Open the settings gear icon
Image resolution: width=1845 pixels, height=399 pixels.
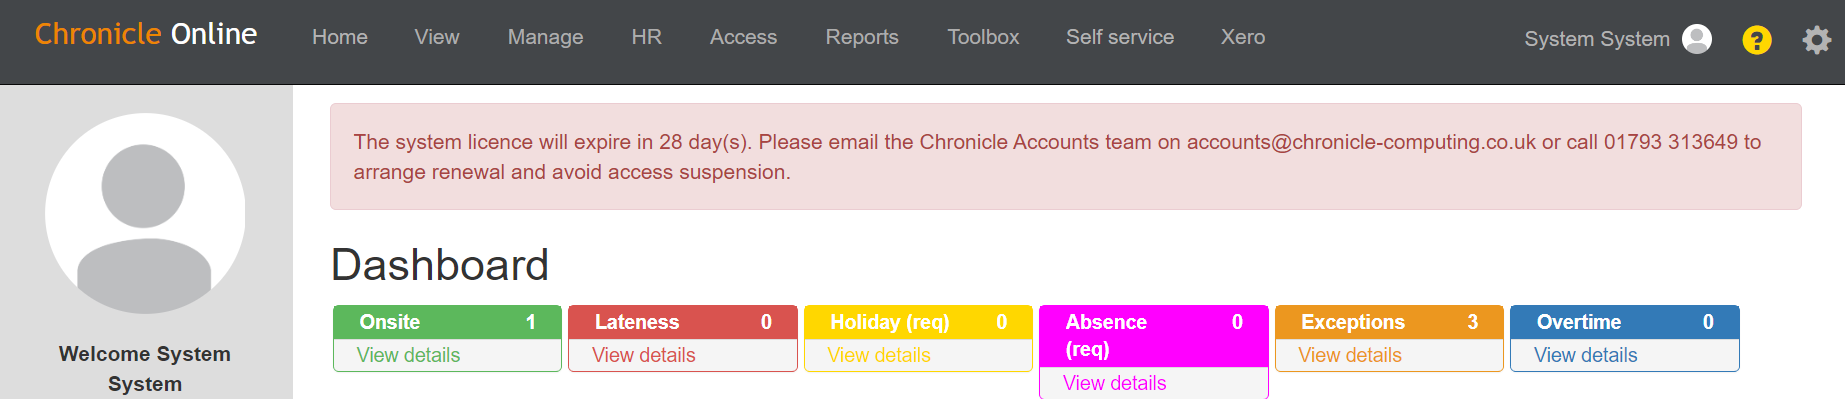pos(1817,40)
